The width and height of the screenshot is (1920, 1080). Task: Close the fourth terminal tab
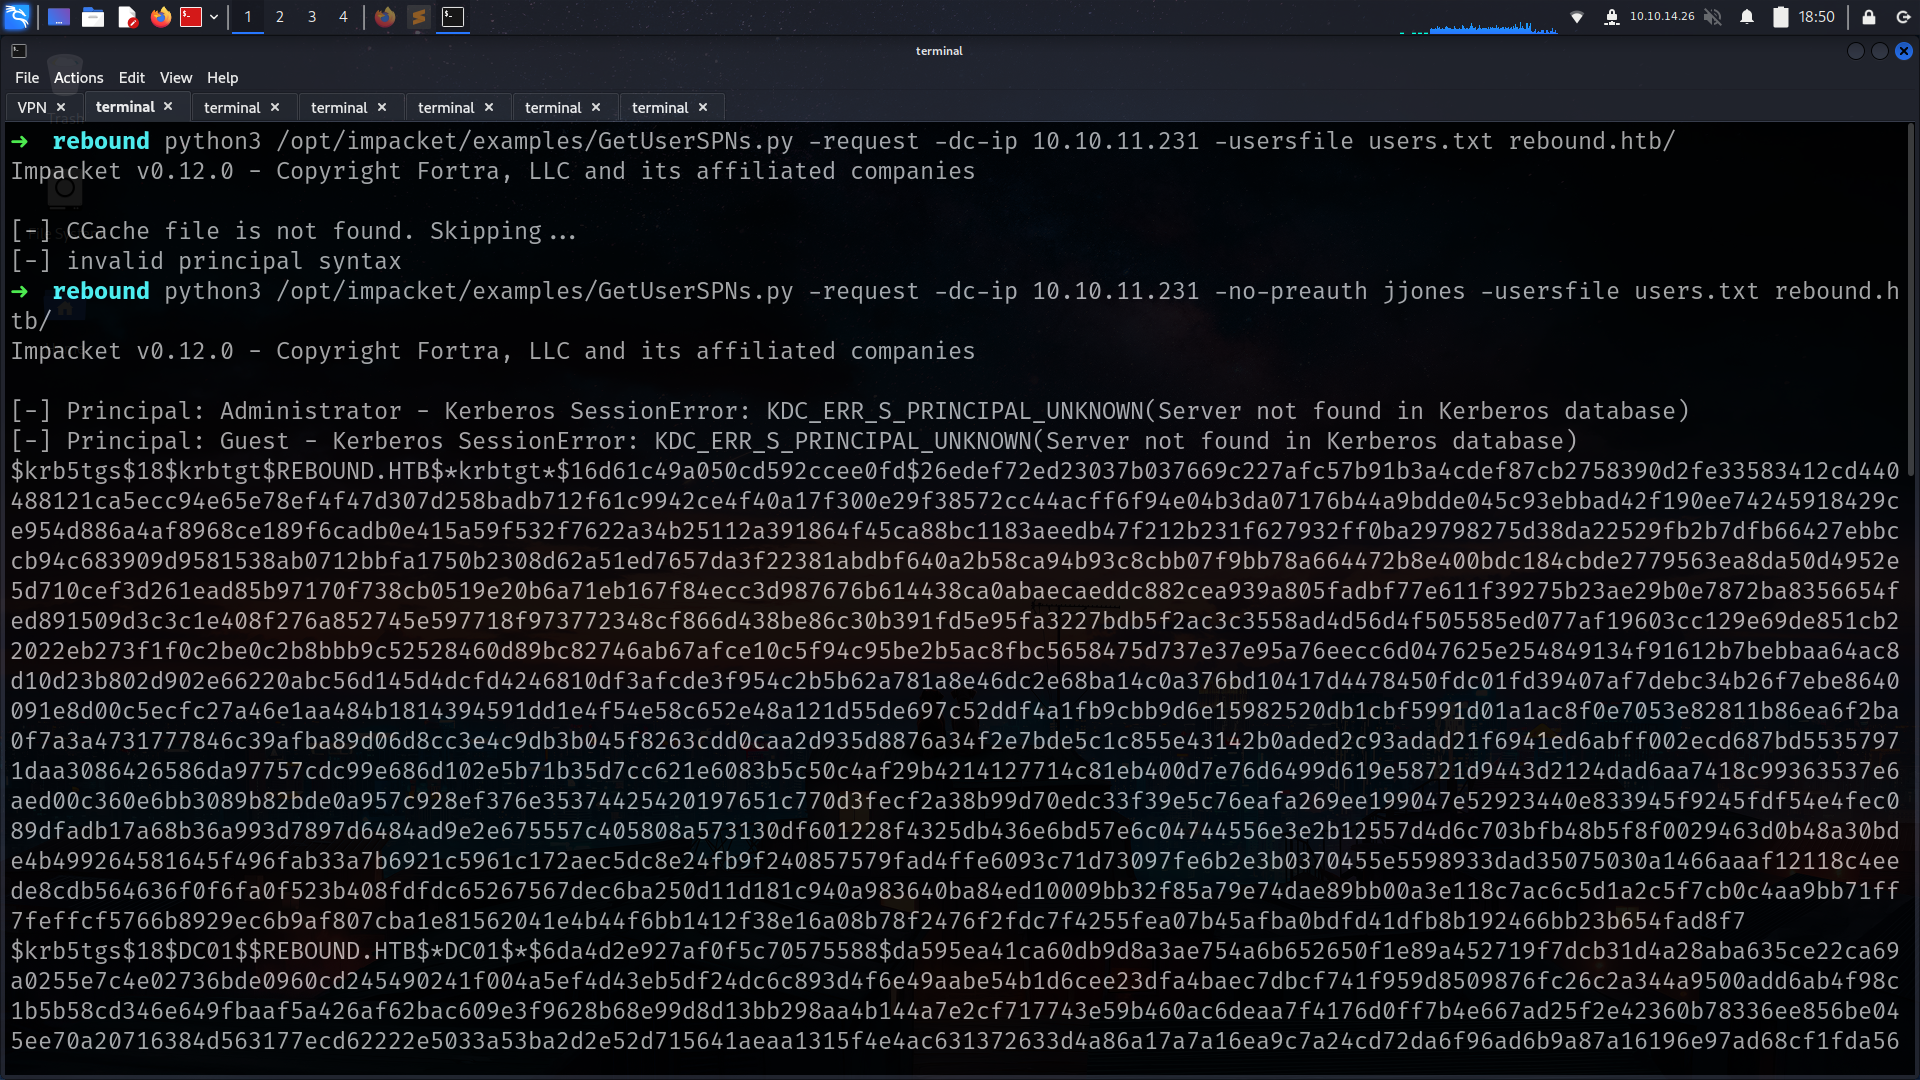[382, 107]
